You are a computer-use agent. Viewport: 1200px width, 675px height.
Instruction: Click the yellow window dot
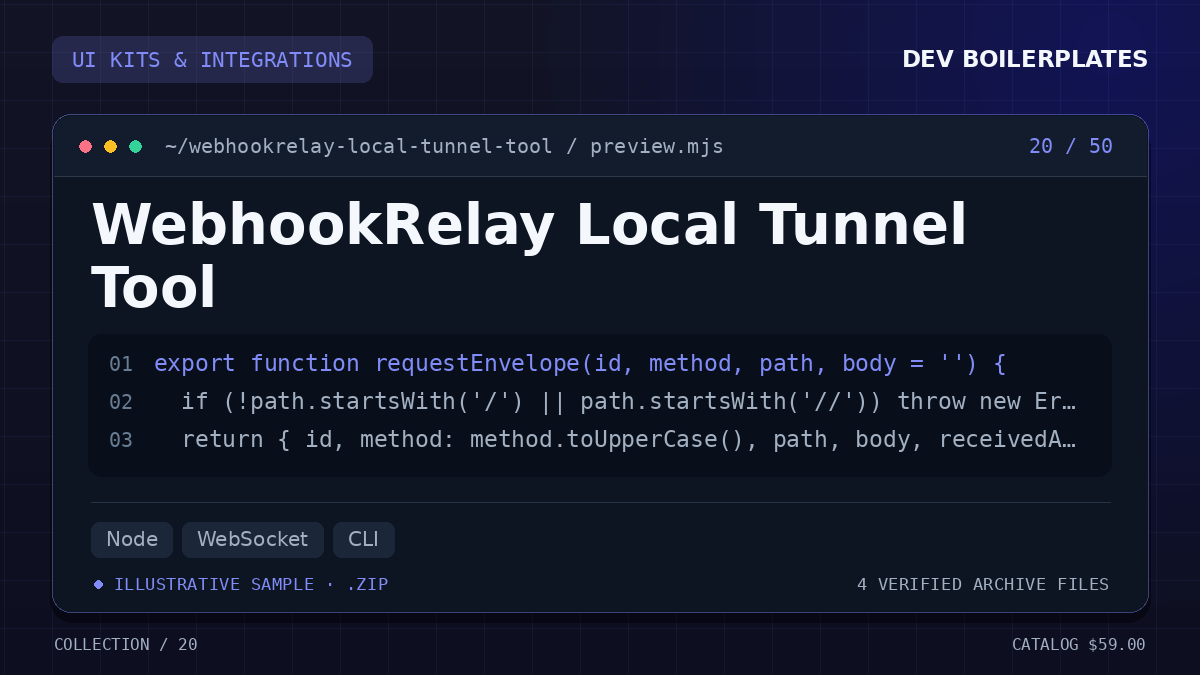coord(111,147)
